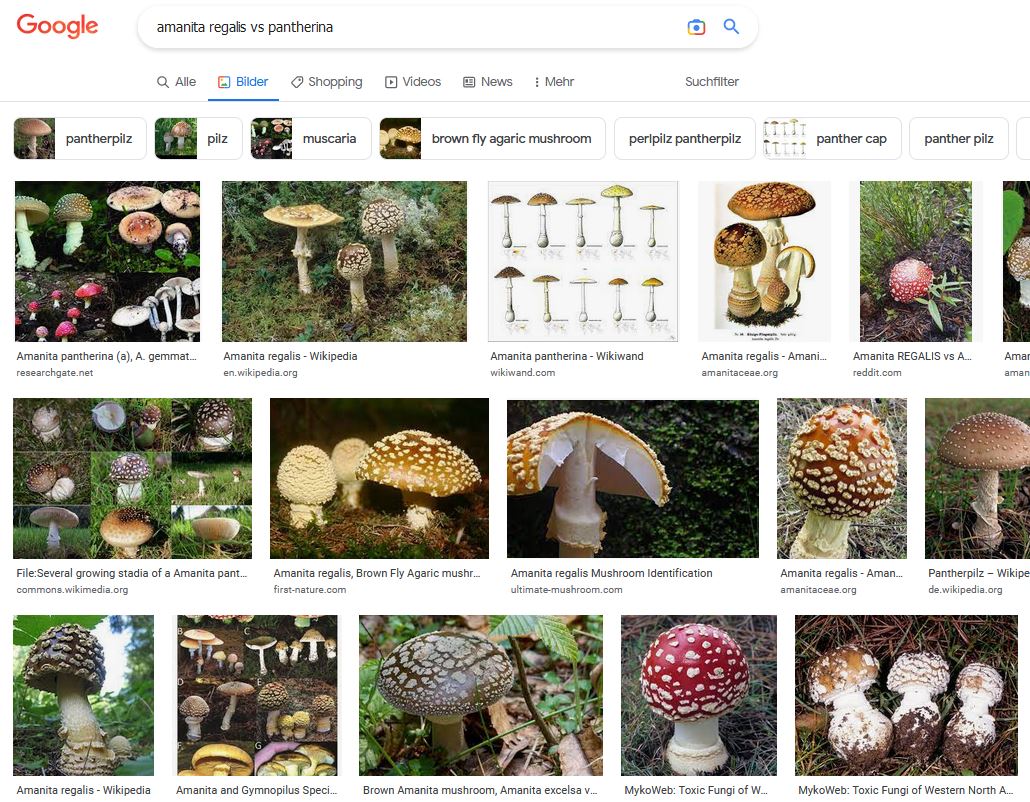Open Amanita regalis Wikipedia image result
1030x802 pixels.
point(344,261)
